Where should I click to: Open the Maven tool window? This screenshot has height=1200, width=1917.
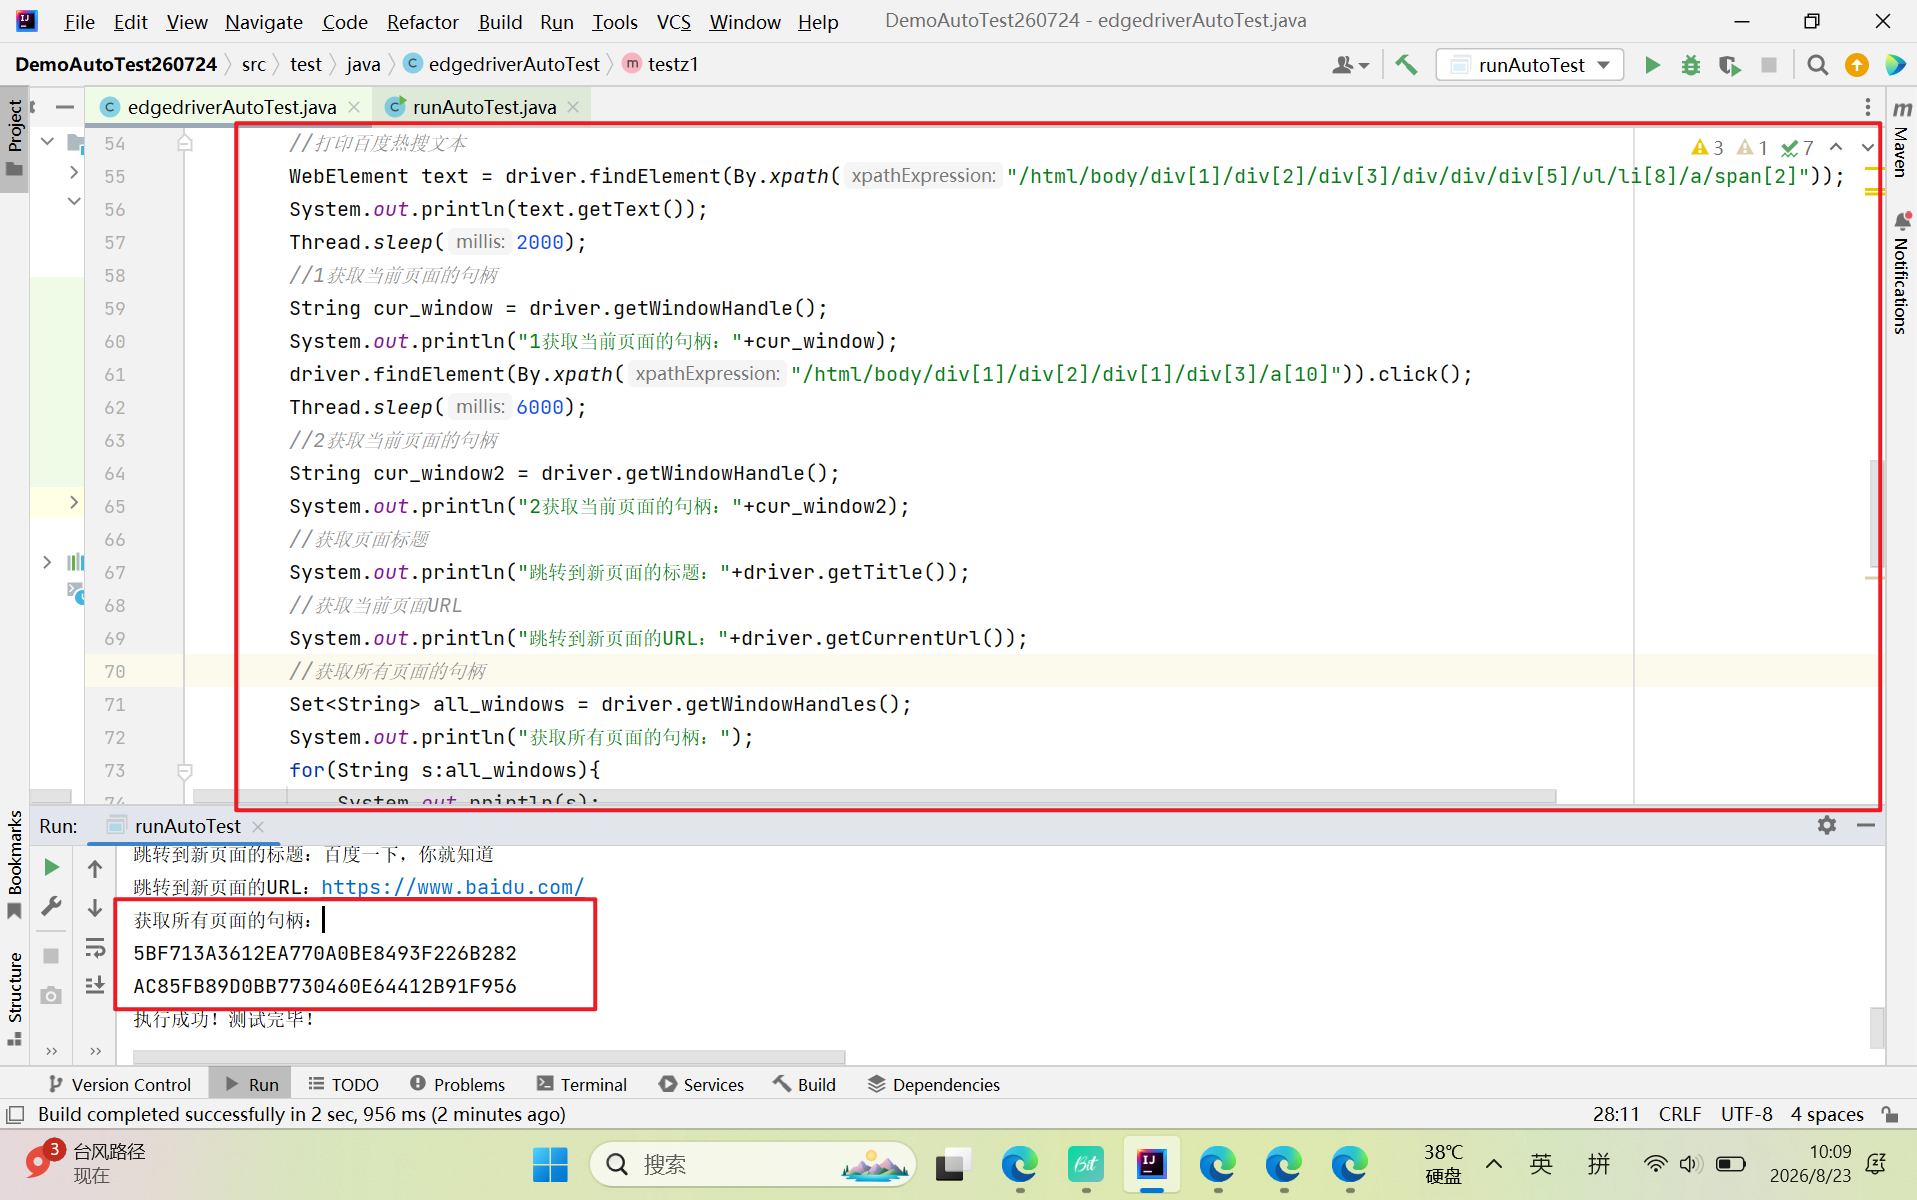tap(1901, 140)
